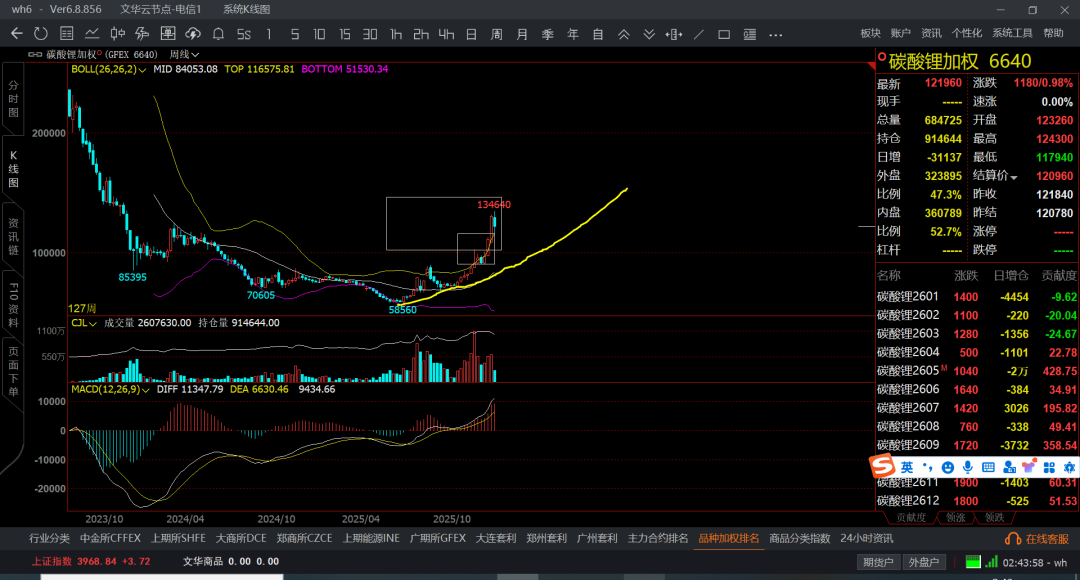This screenshot has width=1080, height=580.
Task: Open the BOLL(26,26,2) indicator dropdown
Action: coord(108,70)
